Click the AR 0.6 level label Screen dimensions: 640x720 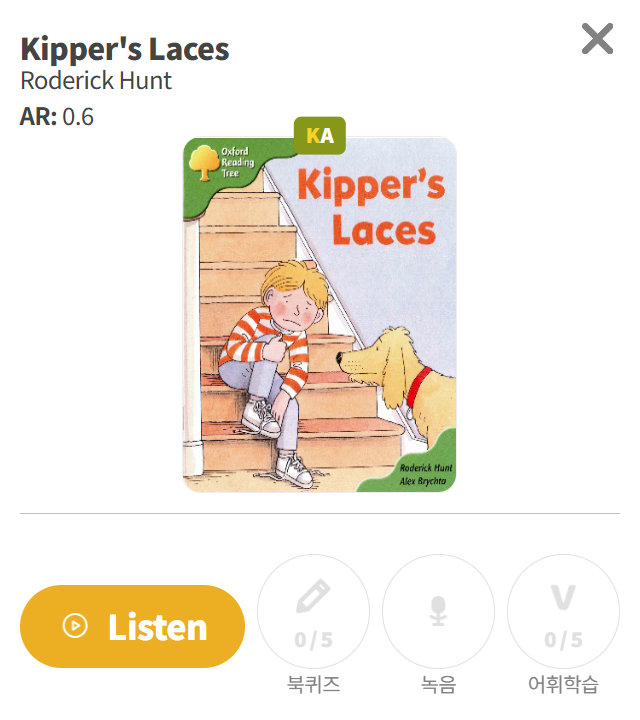[57, 117]
